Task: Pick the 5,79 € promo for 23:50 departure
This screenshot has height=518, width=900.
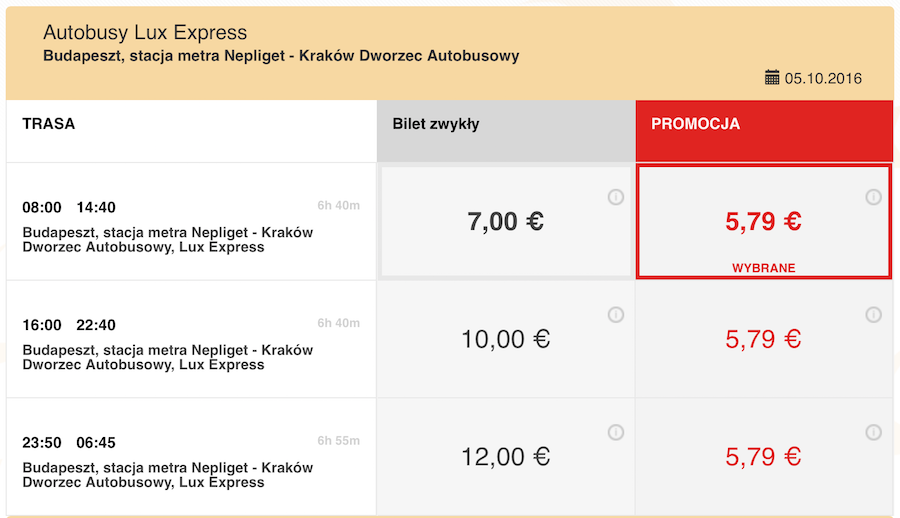Action: click(763, 457)
